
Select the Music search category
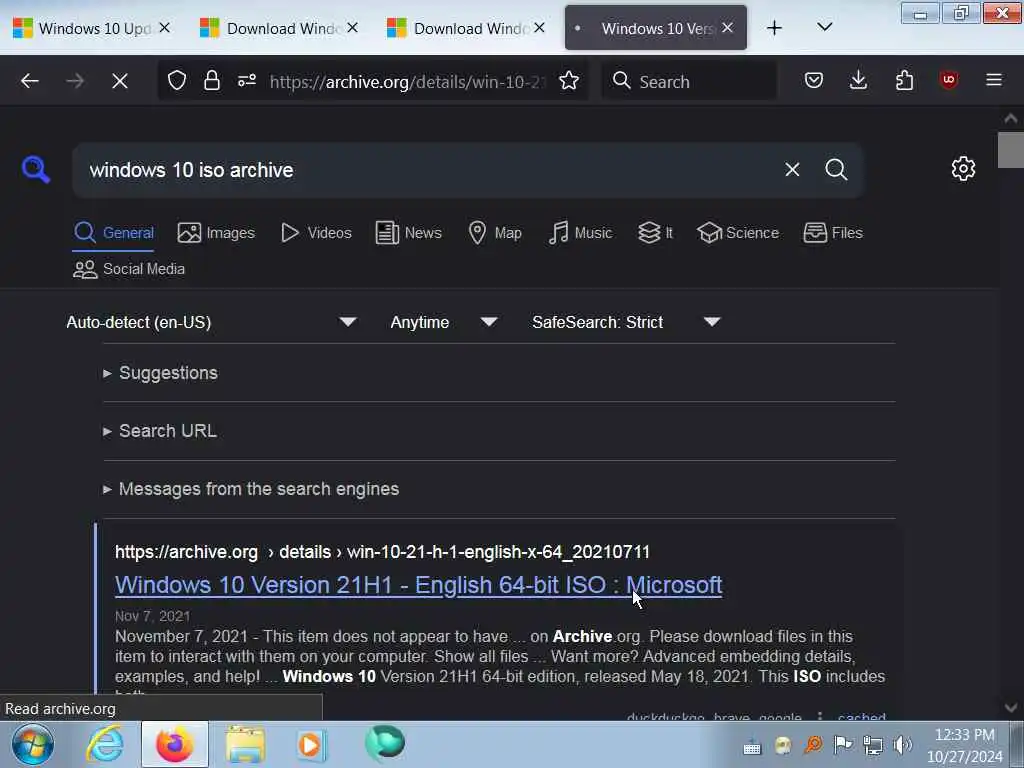(x=580, y=233)
